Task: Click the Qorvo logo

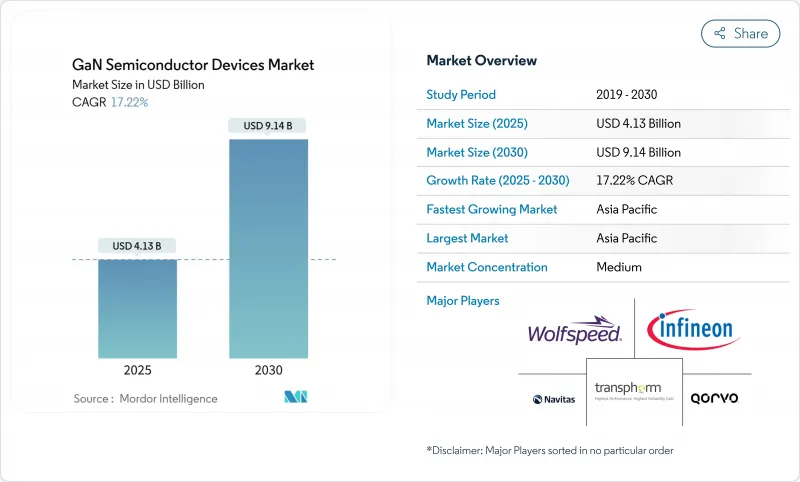Action: (x=715, y=398)
